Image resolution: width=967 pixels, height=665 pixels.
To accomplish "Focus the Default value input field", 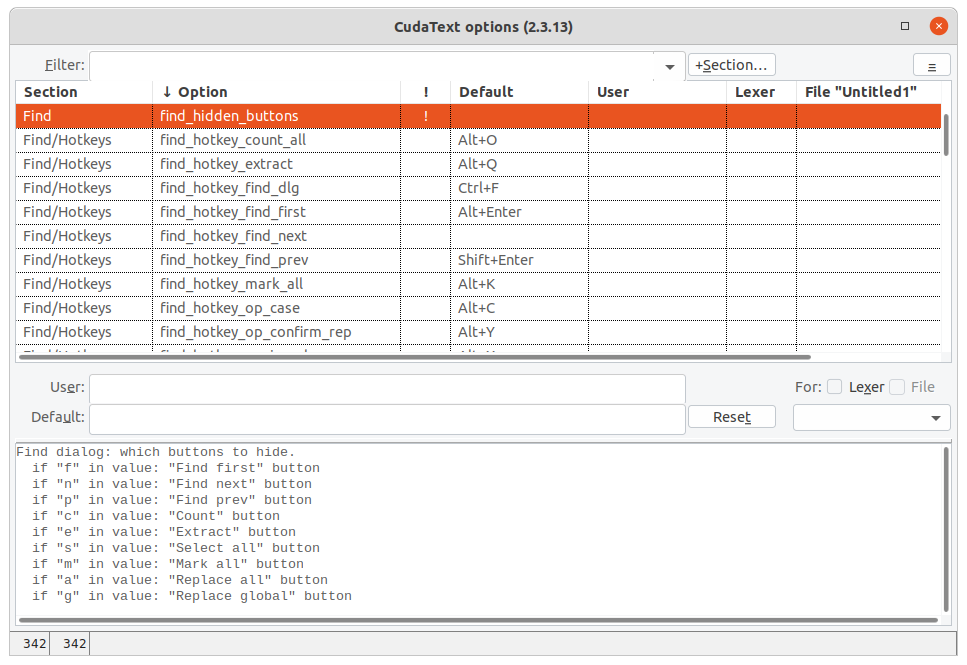I will click(x=387, y=419).
